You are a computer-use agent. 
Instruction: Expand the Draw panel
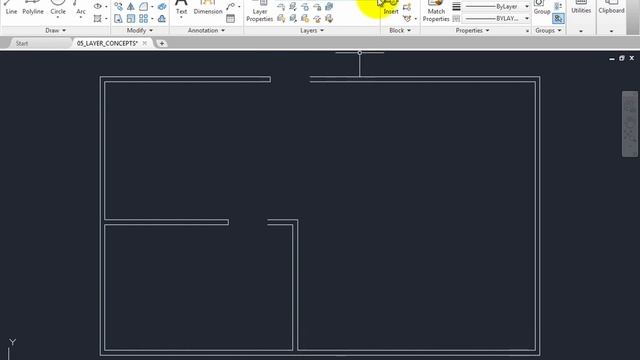pyautogui.click(x=56, y=30)
